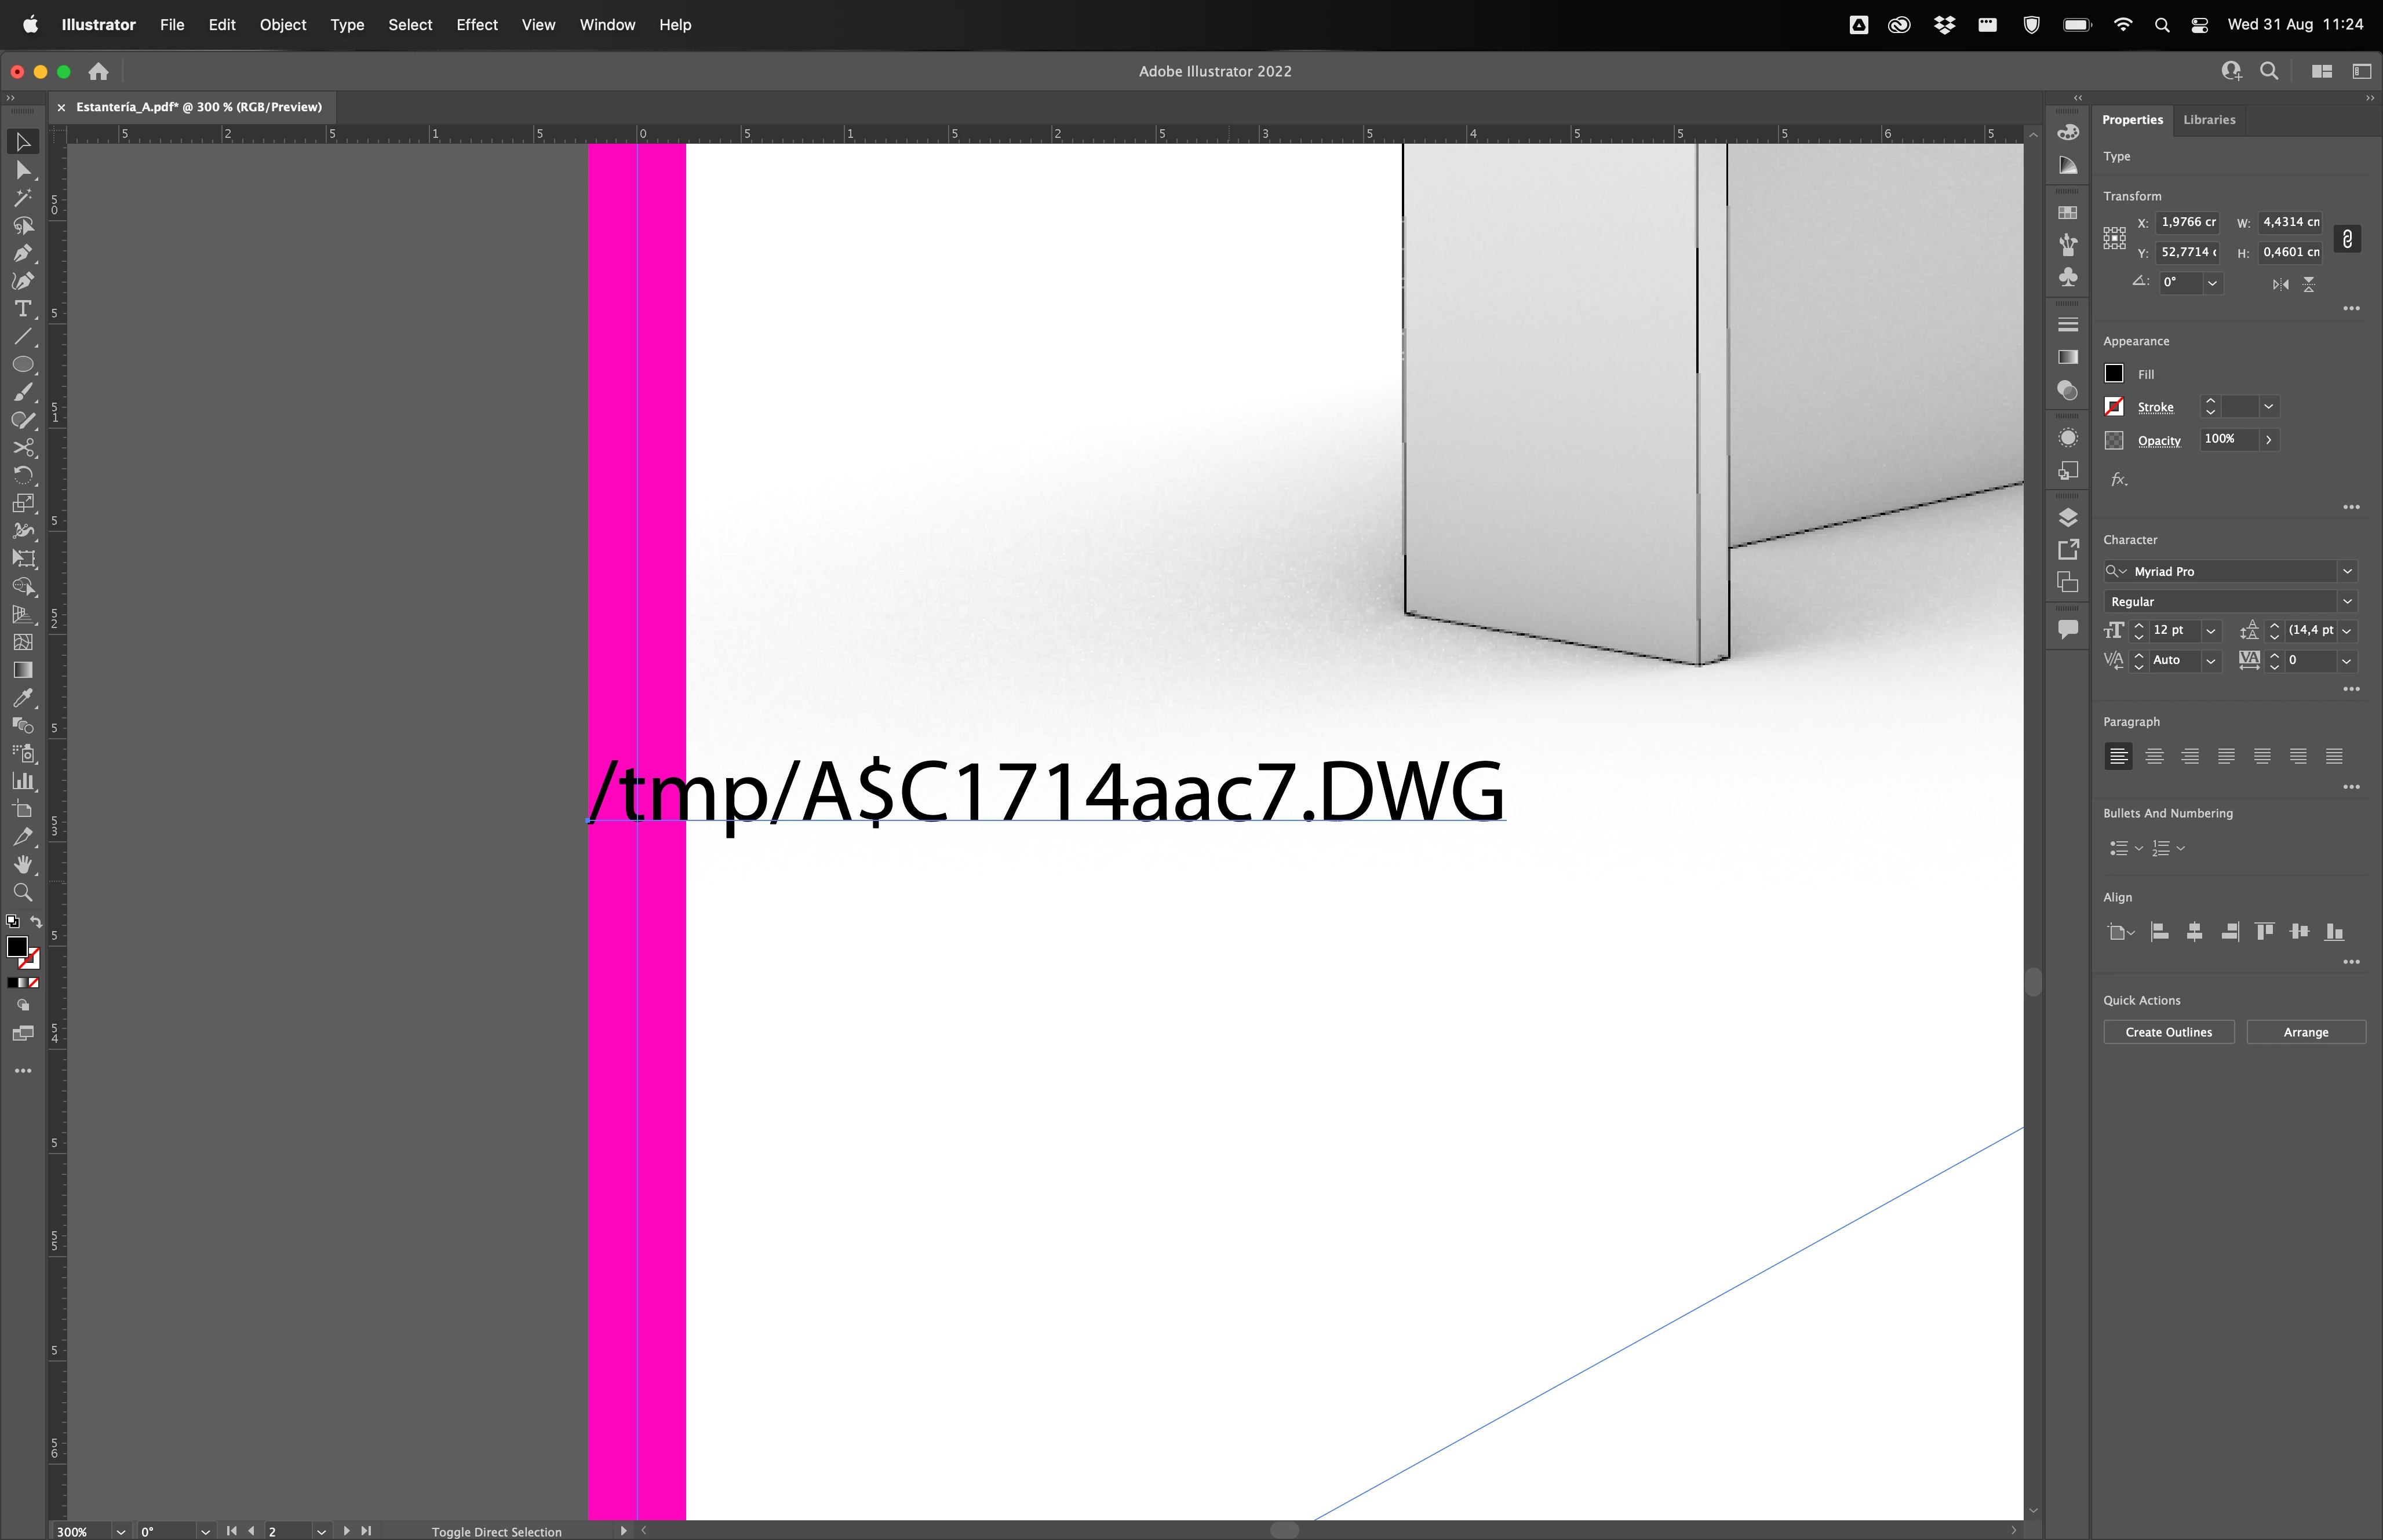Click the black Fill color swatch
The height and width of the screenshot is (1540, 2383).
point(2114,373)
